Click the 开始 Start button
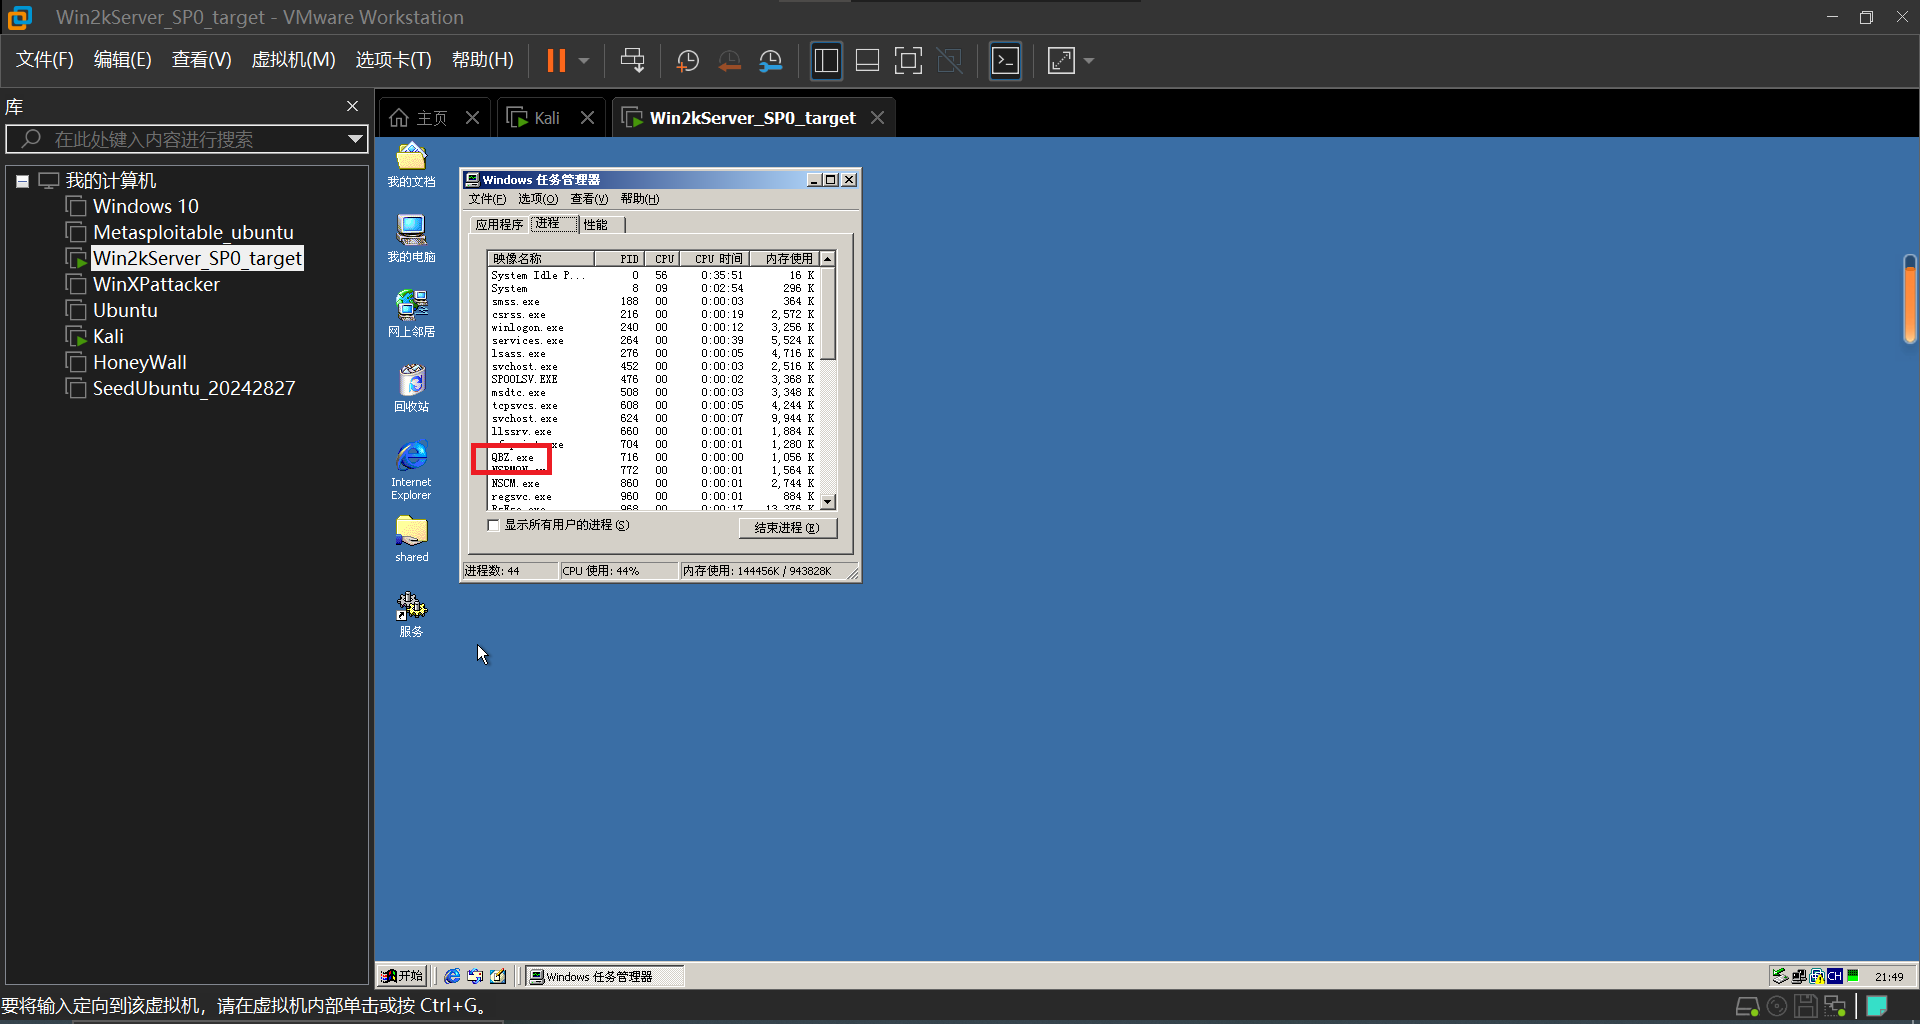 [402, 976]
